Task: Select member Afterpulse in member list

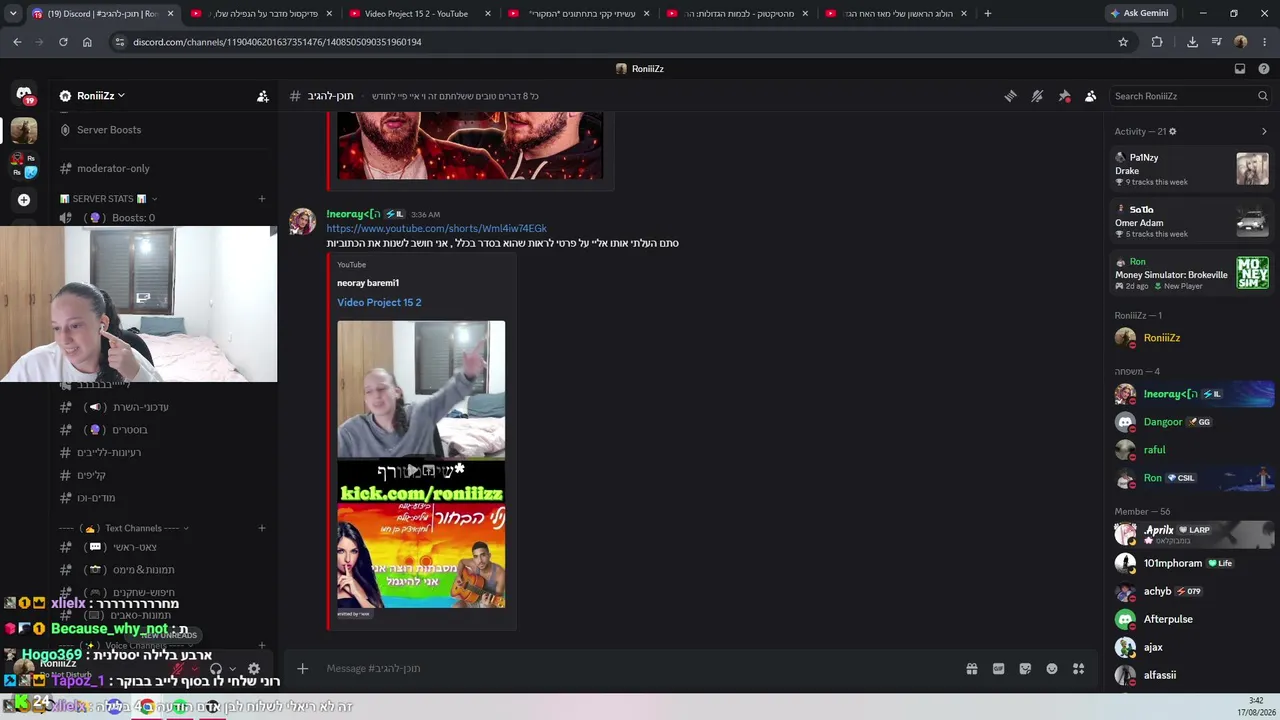Action: (1192, 619)
